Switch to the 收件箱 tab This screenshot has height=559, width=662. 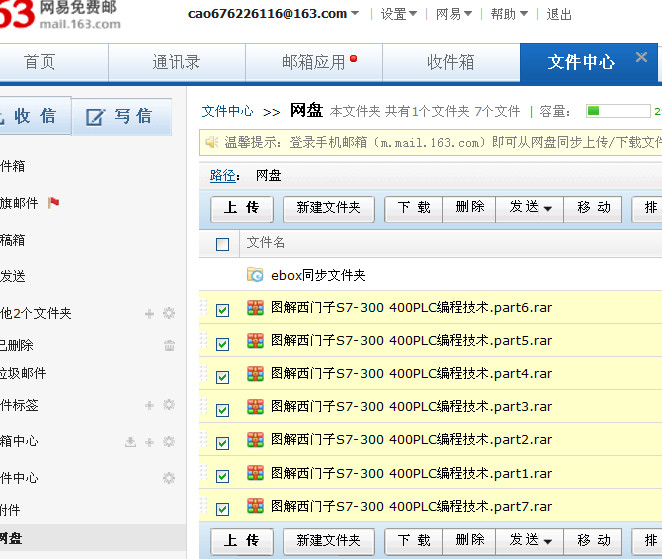tap(450, 62)
